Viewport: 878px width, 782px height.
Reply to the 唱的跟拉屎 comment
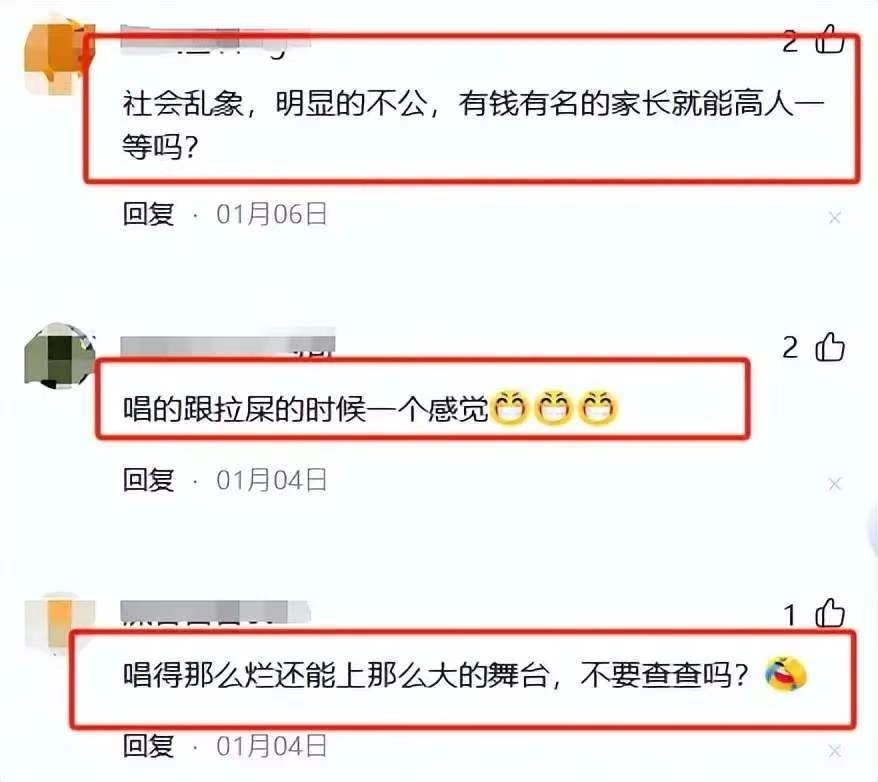coord(148,480)
